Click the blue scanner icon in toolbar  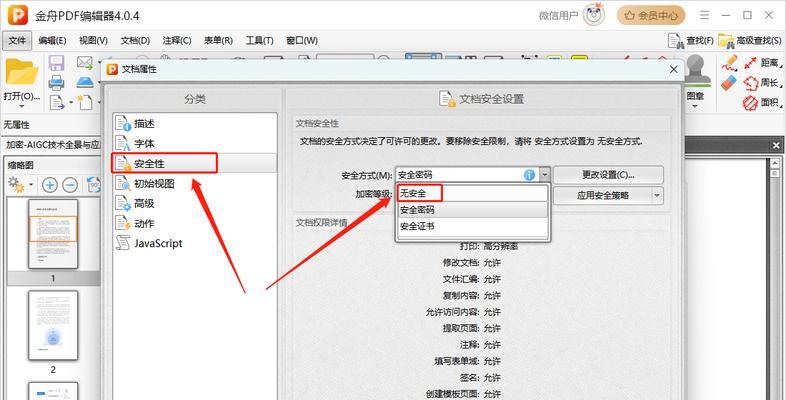(85, 82)
